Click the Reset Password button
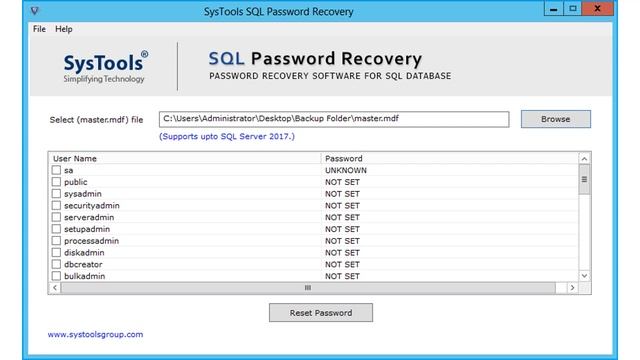640x360 pixels. (321, 313)
